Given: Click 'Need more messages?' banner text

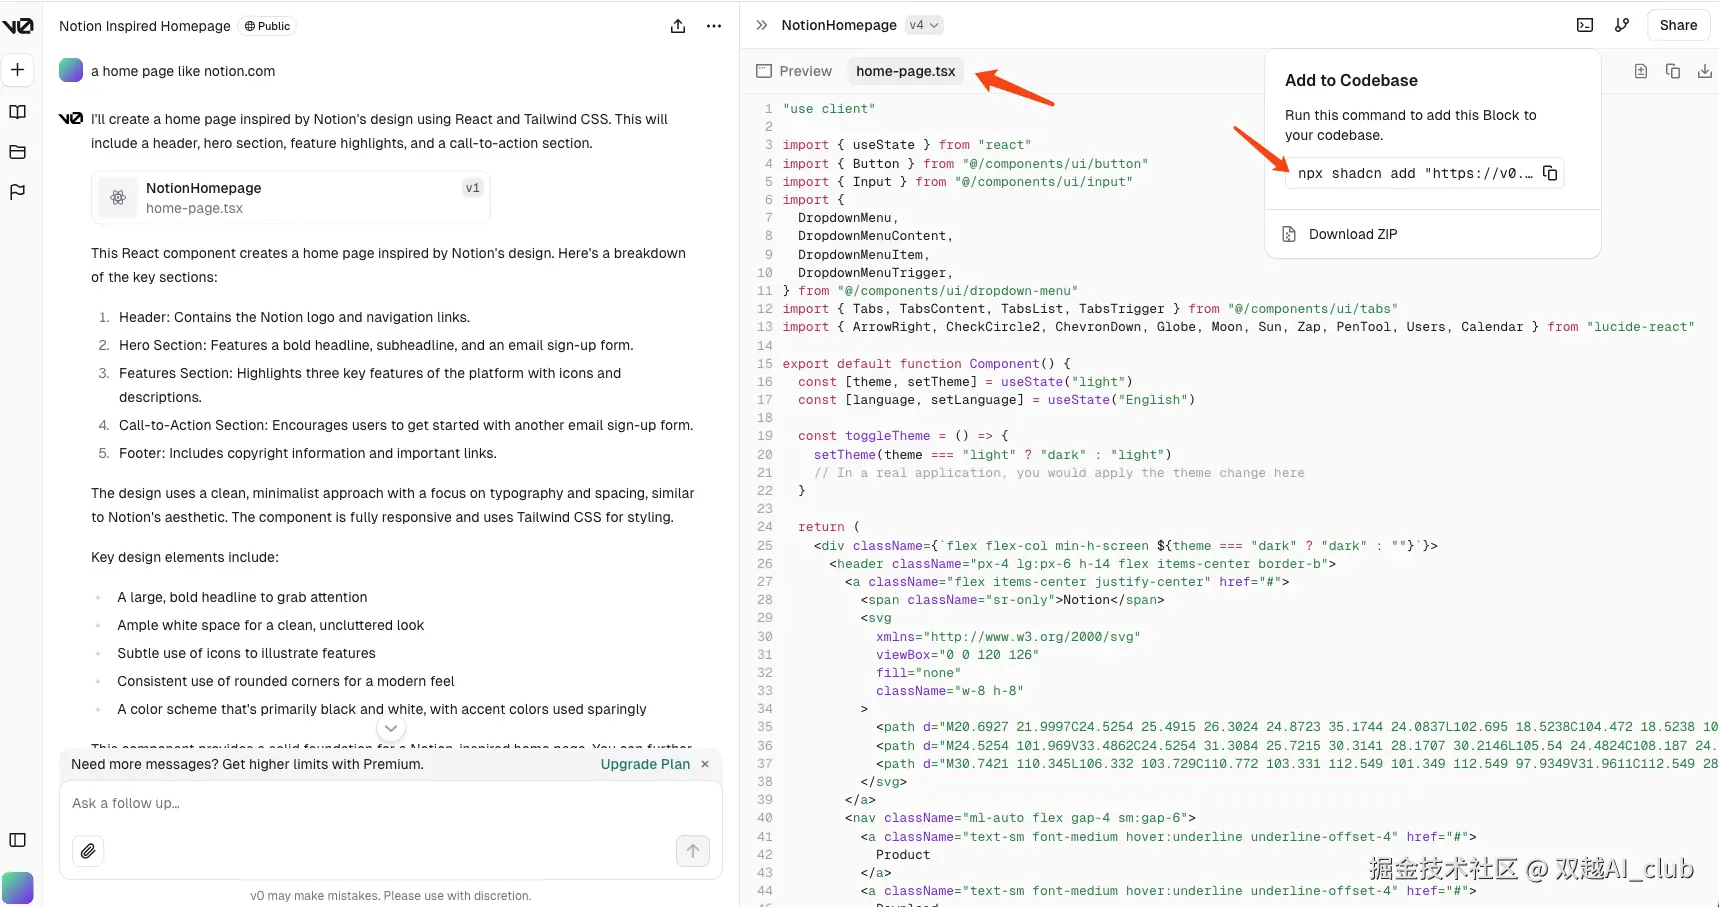Looking at the screenshot, I should click(247, 764).
